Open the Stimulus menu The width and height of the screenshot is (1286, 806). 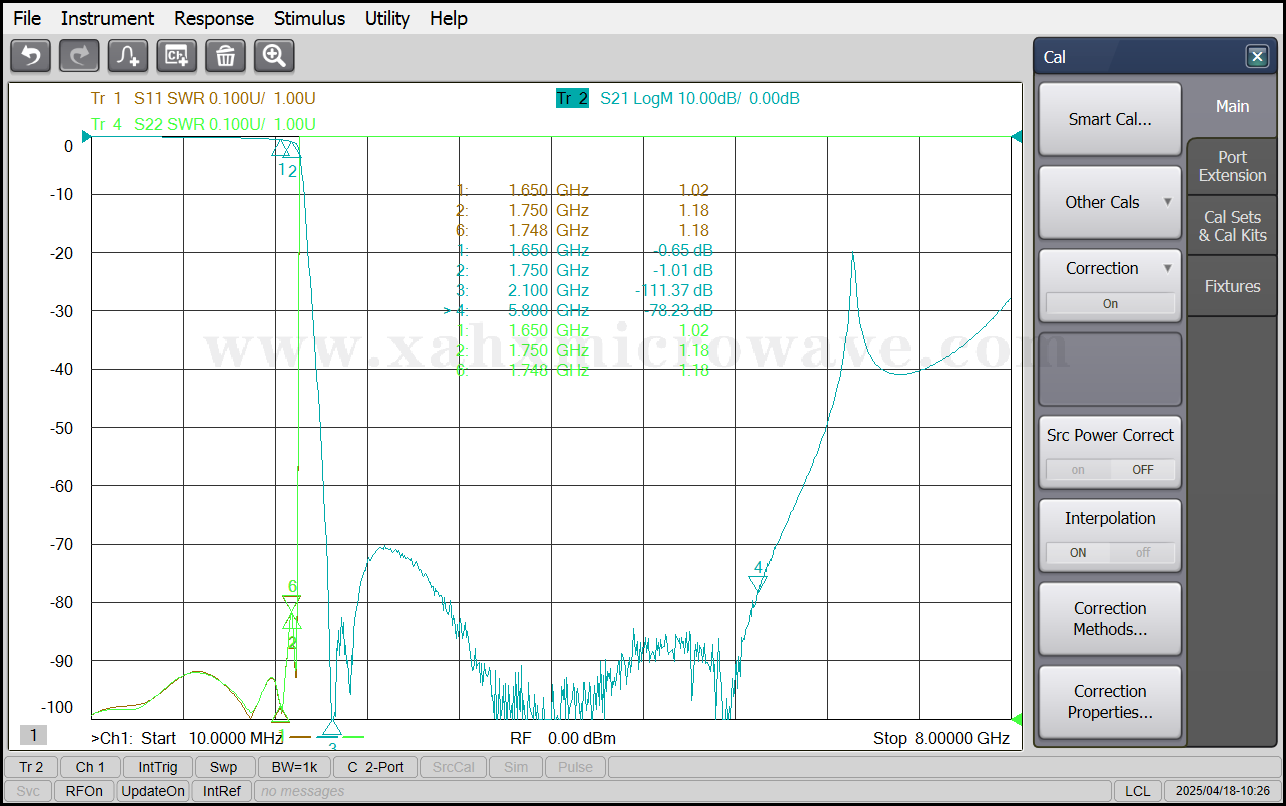309,18
